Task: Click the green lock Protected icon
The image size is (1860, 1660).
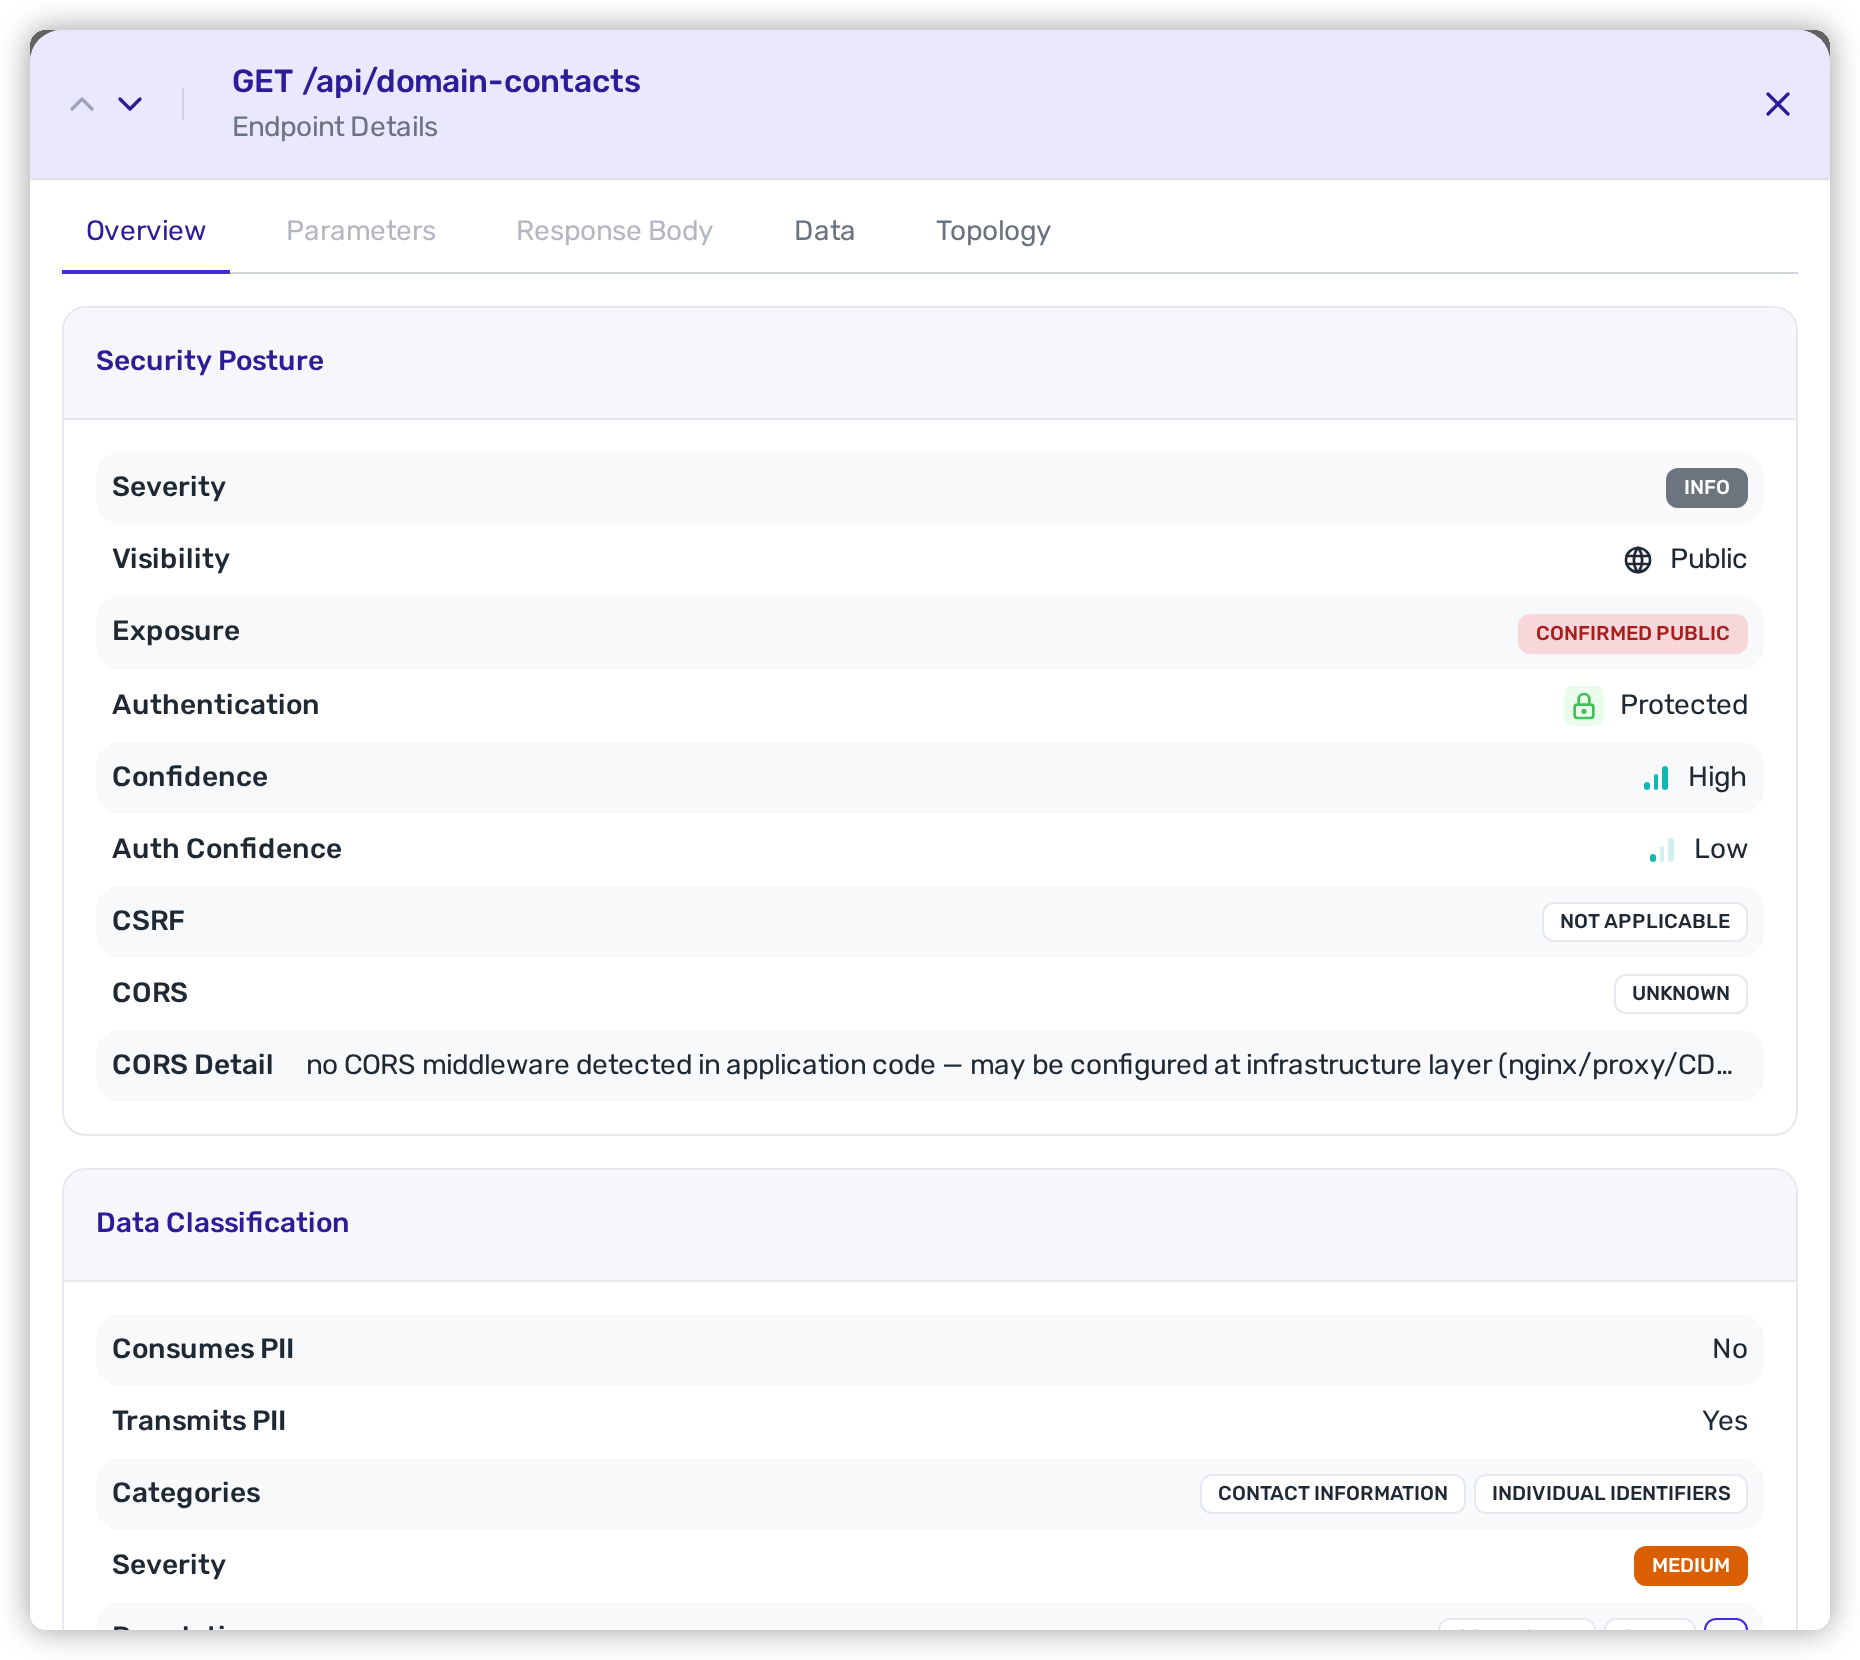Action: [1584, 706]
